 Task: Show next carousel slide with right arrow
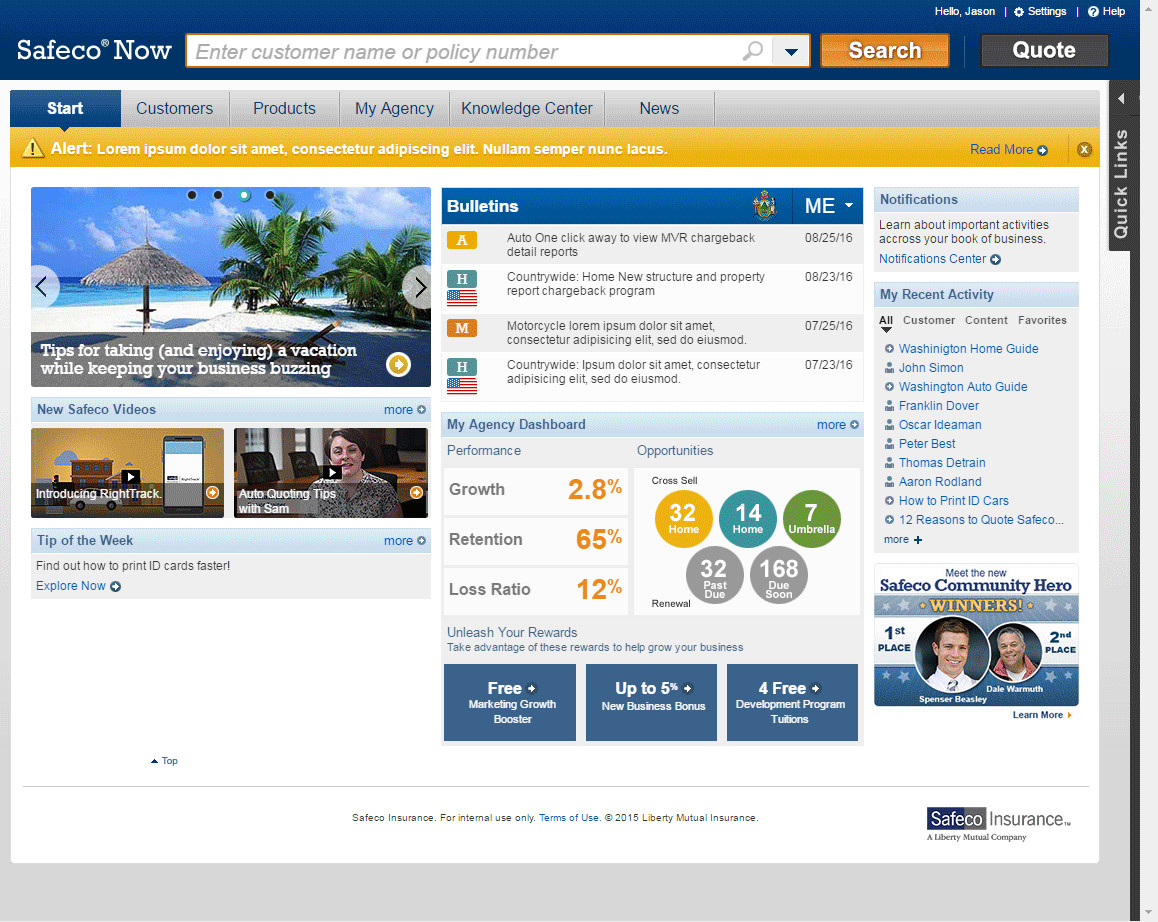tap(418, 288)
